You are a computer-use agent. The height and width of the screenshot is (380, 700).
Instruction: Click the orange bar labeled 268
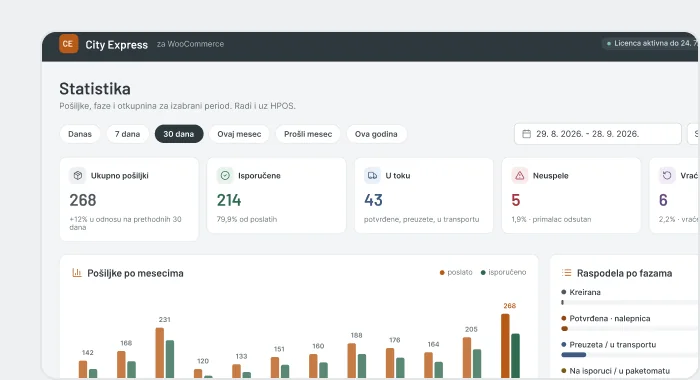tap(505, 346)
